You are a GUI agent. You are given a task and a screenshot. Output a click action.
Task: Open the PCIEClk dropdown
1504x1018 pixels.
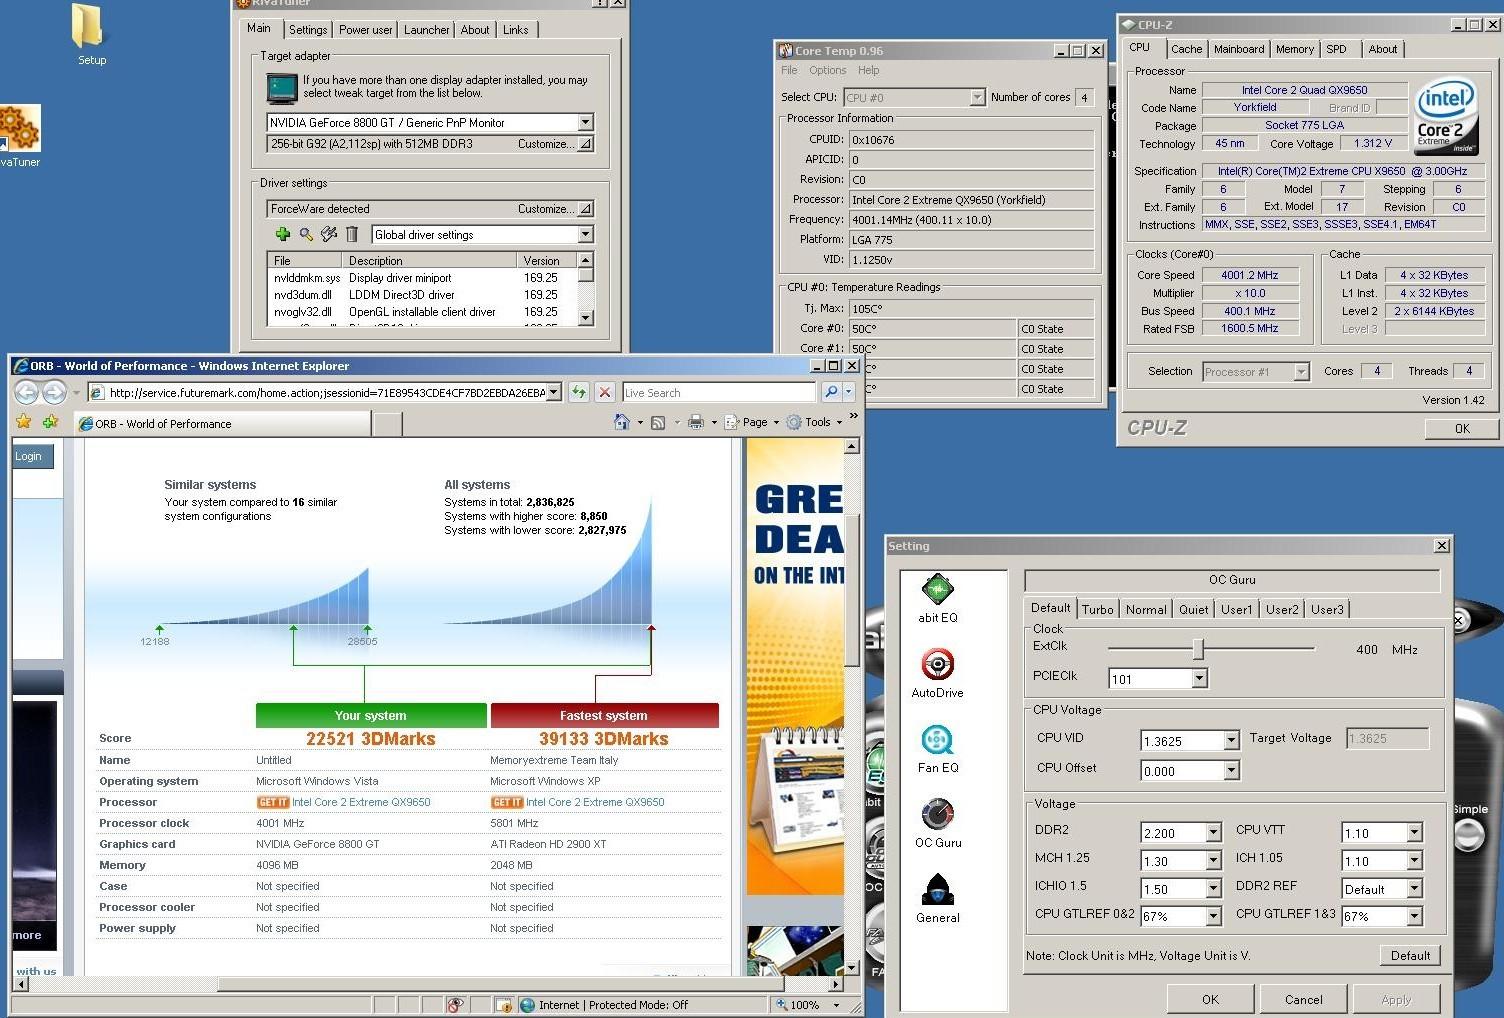pyautogui.click(x=1199, y=679)
